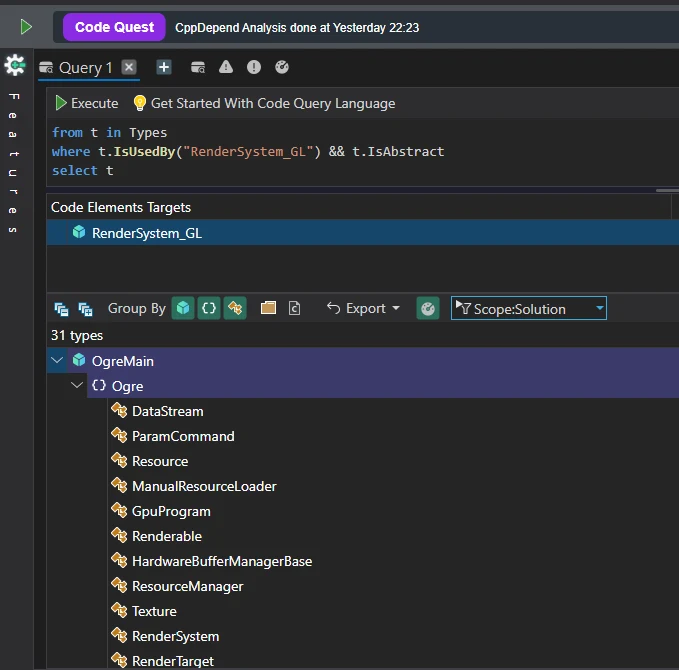Select the HardwareBufferManagerBase type
679x670 pixels.
coord(222,561)
